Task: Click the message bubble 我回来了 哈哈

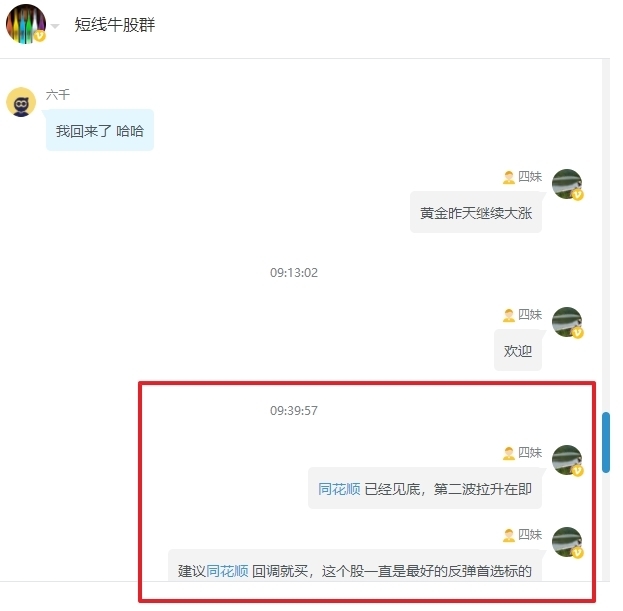Action: pos(100,130)
